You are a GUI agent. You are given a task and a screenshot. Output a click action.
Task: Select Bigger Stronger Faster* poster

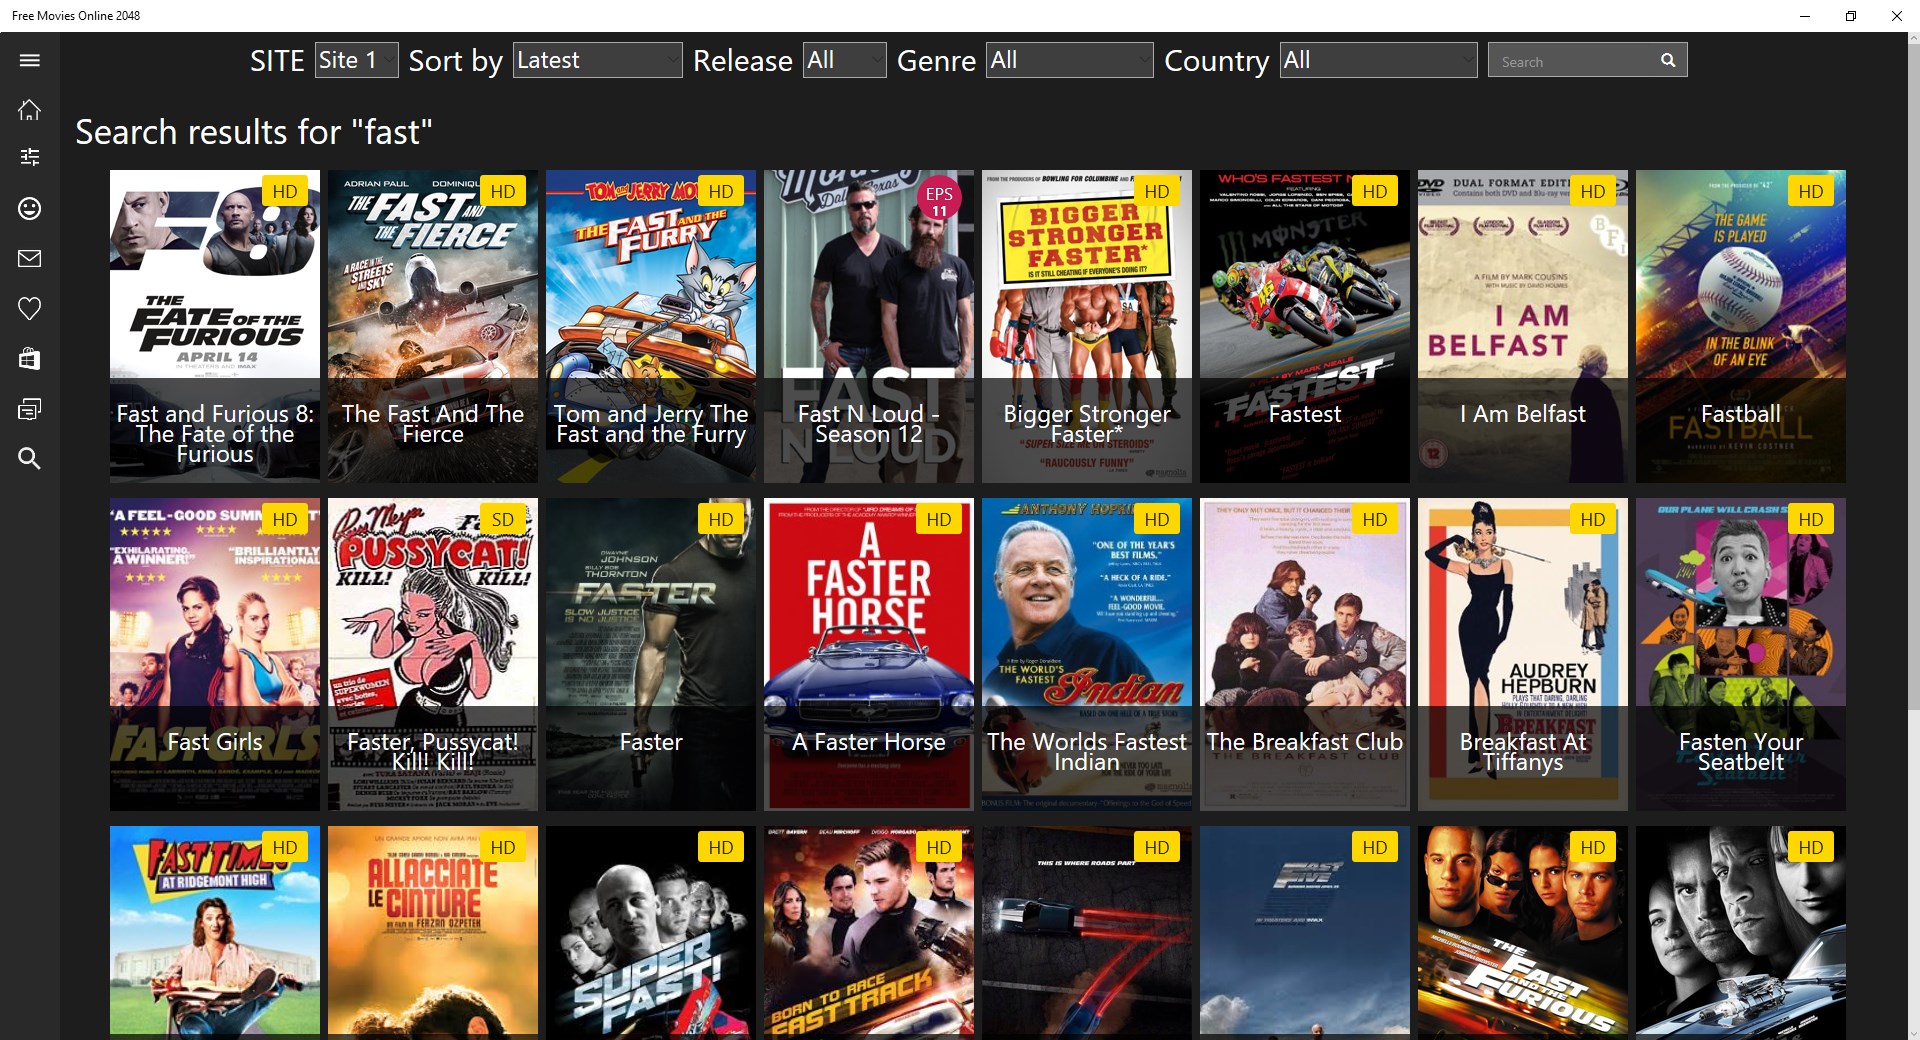[1087, 326]
